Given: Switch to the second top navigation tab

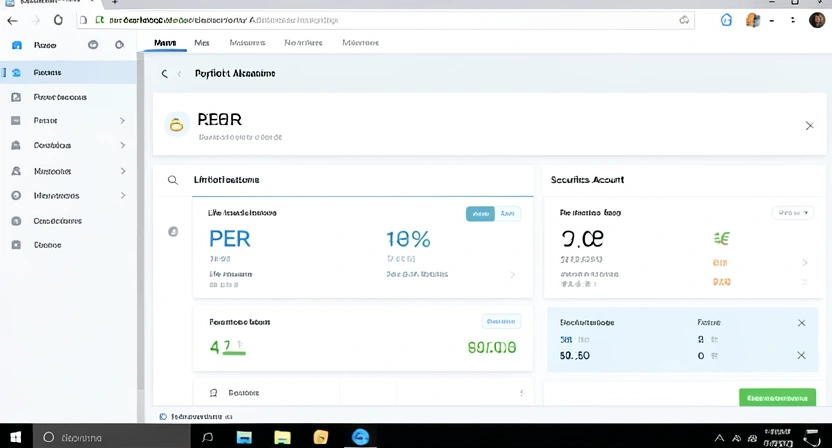Looking at the screenshot, I should 202,43.
